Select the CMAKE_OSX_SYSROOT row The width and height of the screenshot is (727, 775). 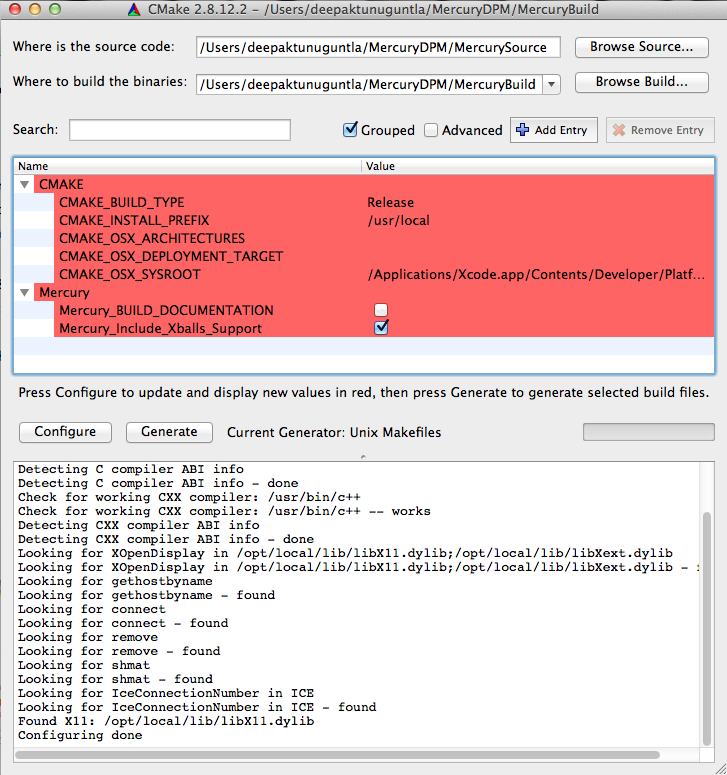click(x=364, y=274)
